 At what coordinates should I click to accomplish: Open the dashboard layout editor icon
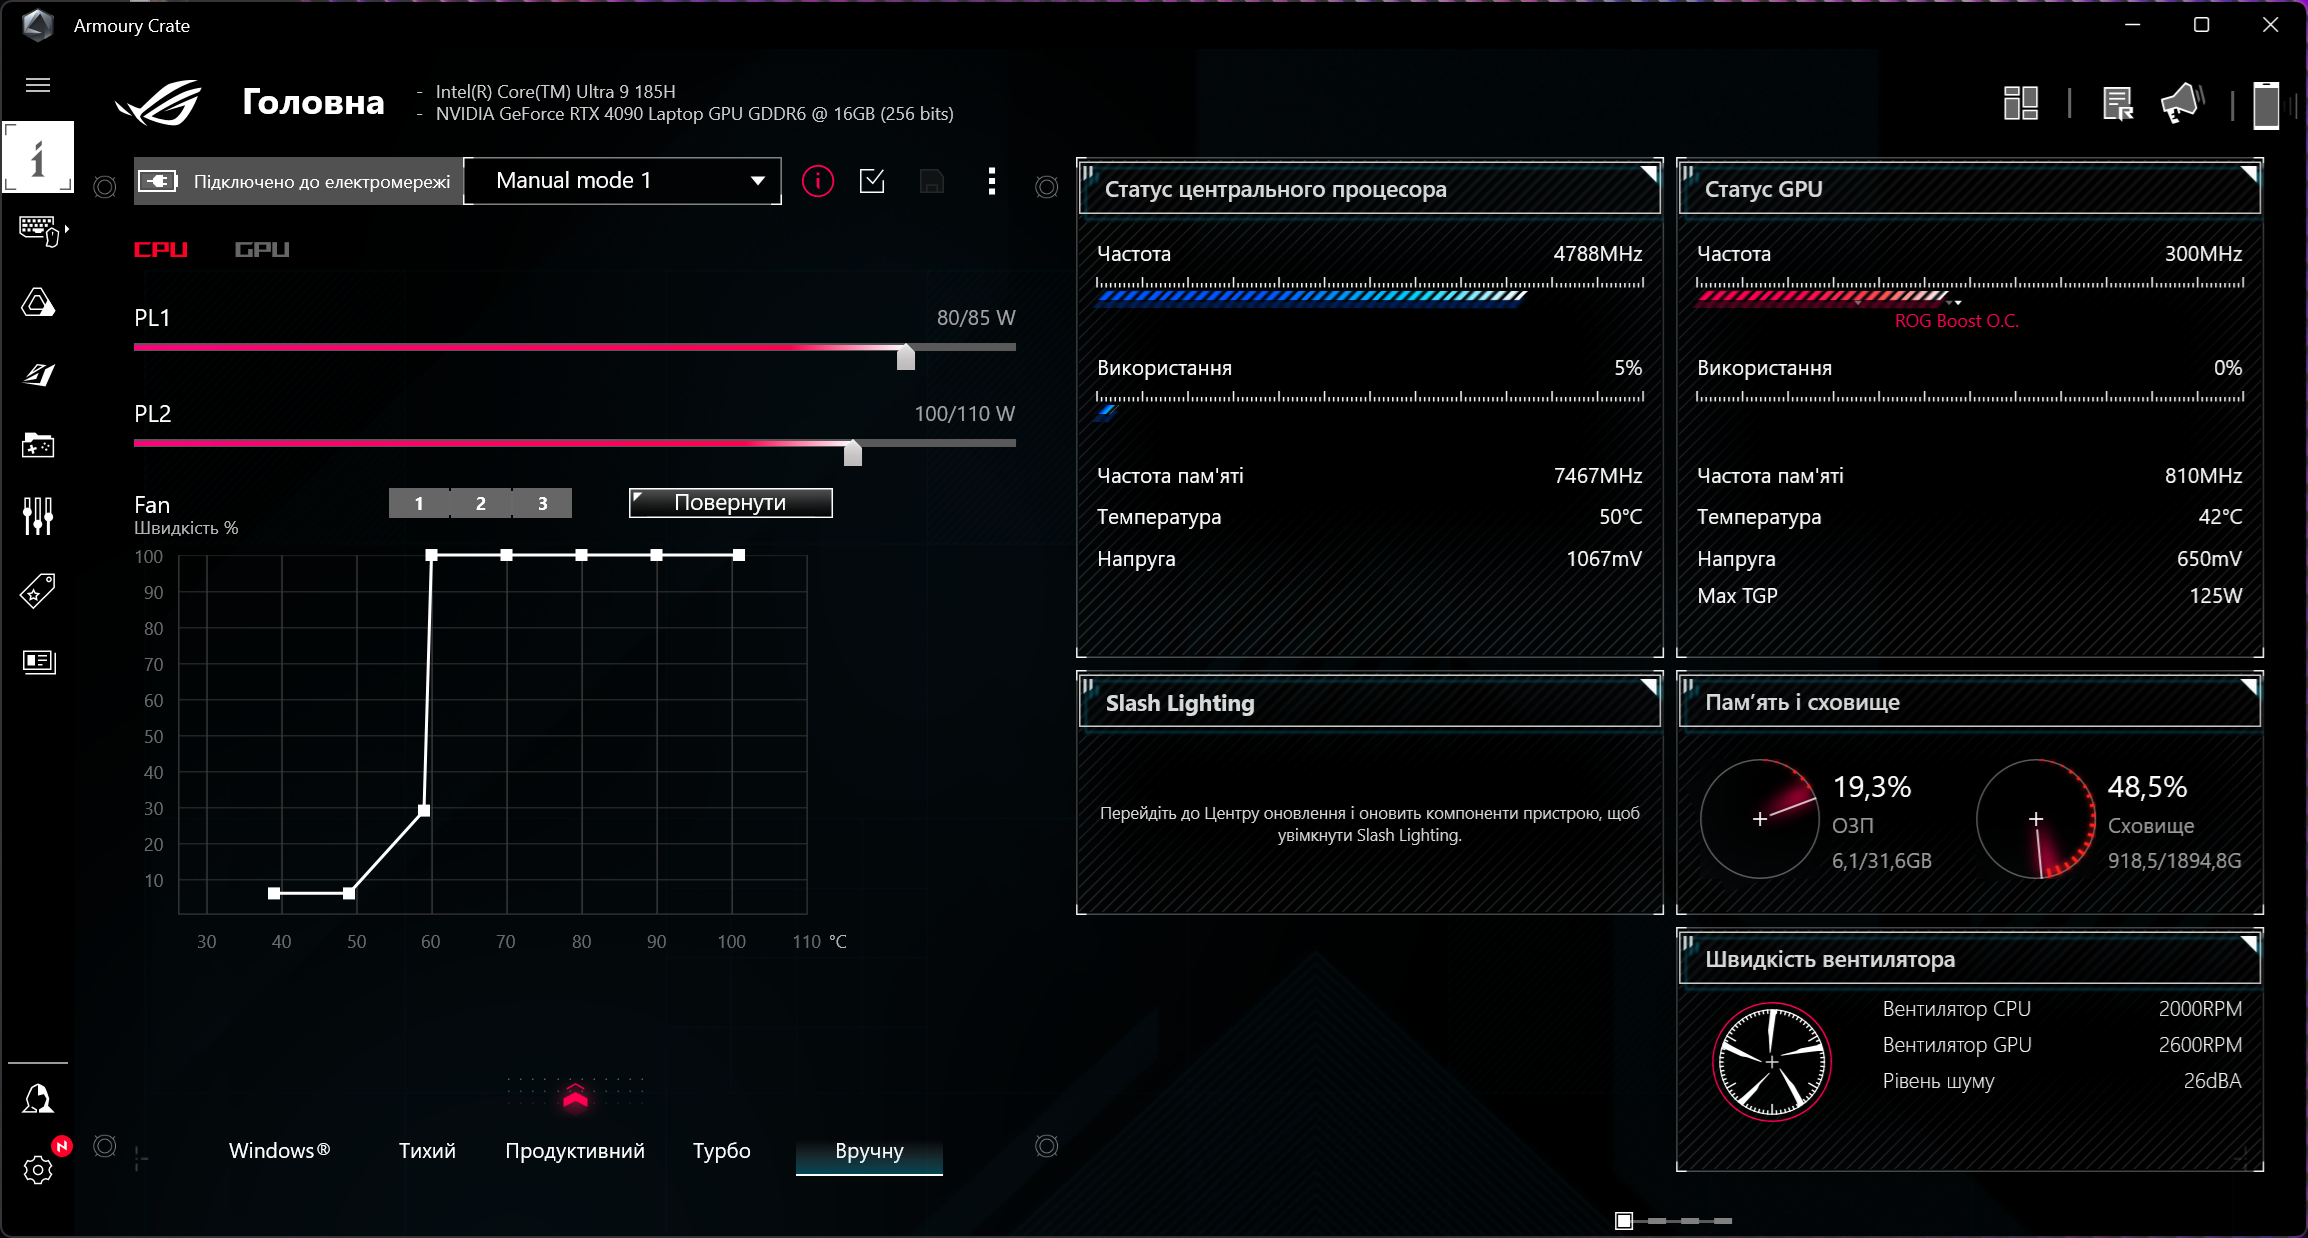coord(2022,103)
